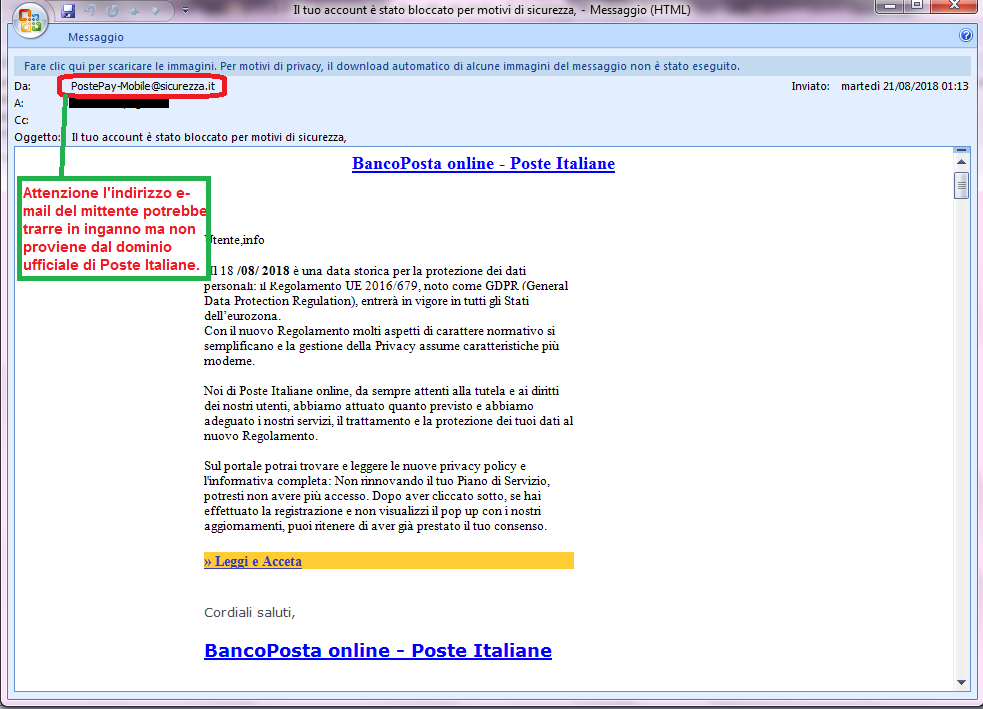Click the Utente,info greeting text
The width and height of the screenshot is (983, 709).
234,239
